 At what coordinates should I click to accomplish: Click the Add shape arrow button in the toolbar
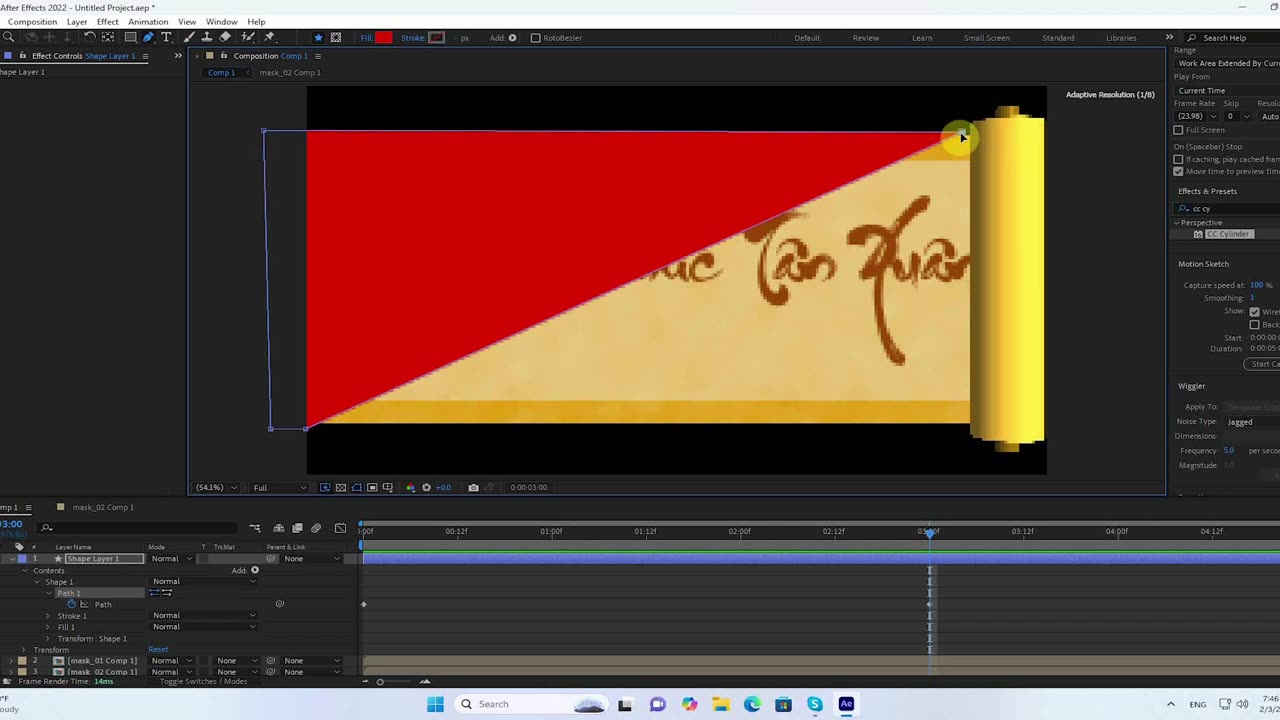(513, 38)
